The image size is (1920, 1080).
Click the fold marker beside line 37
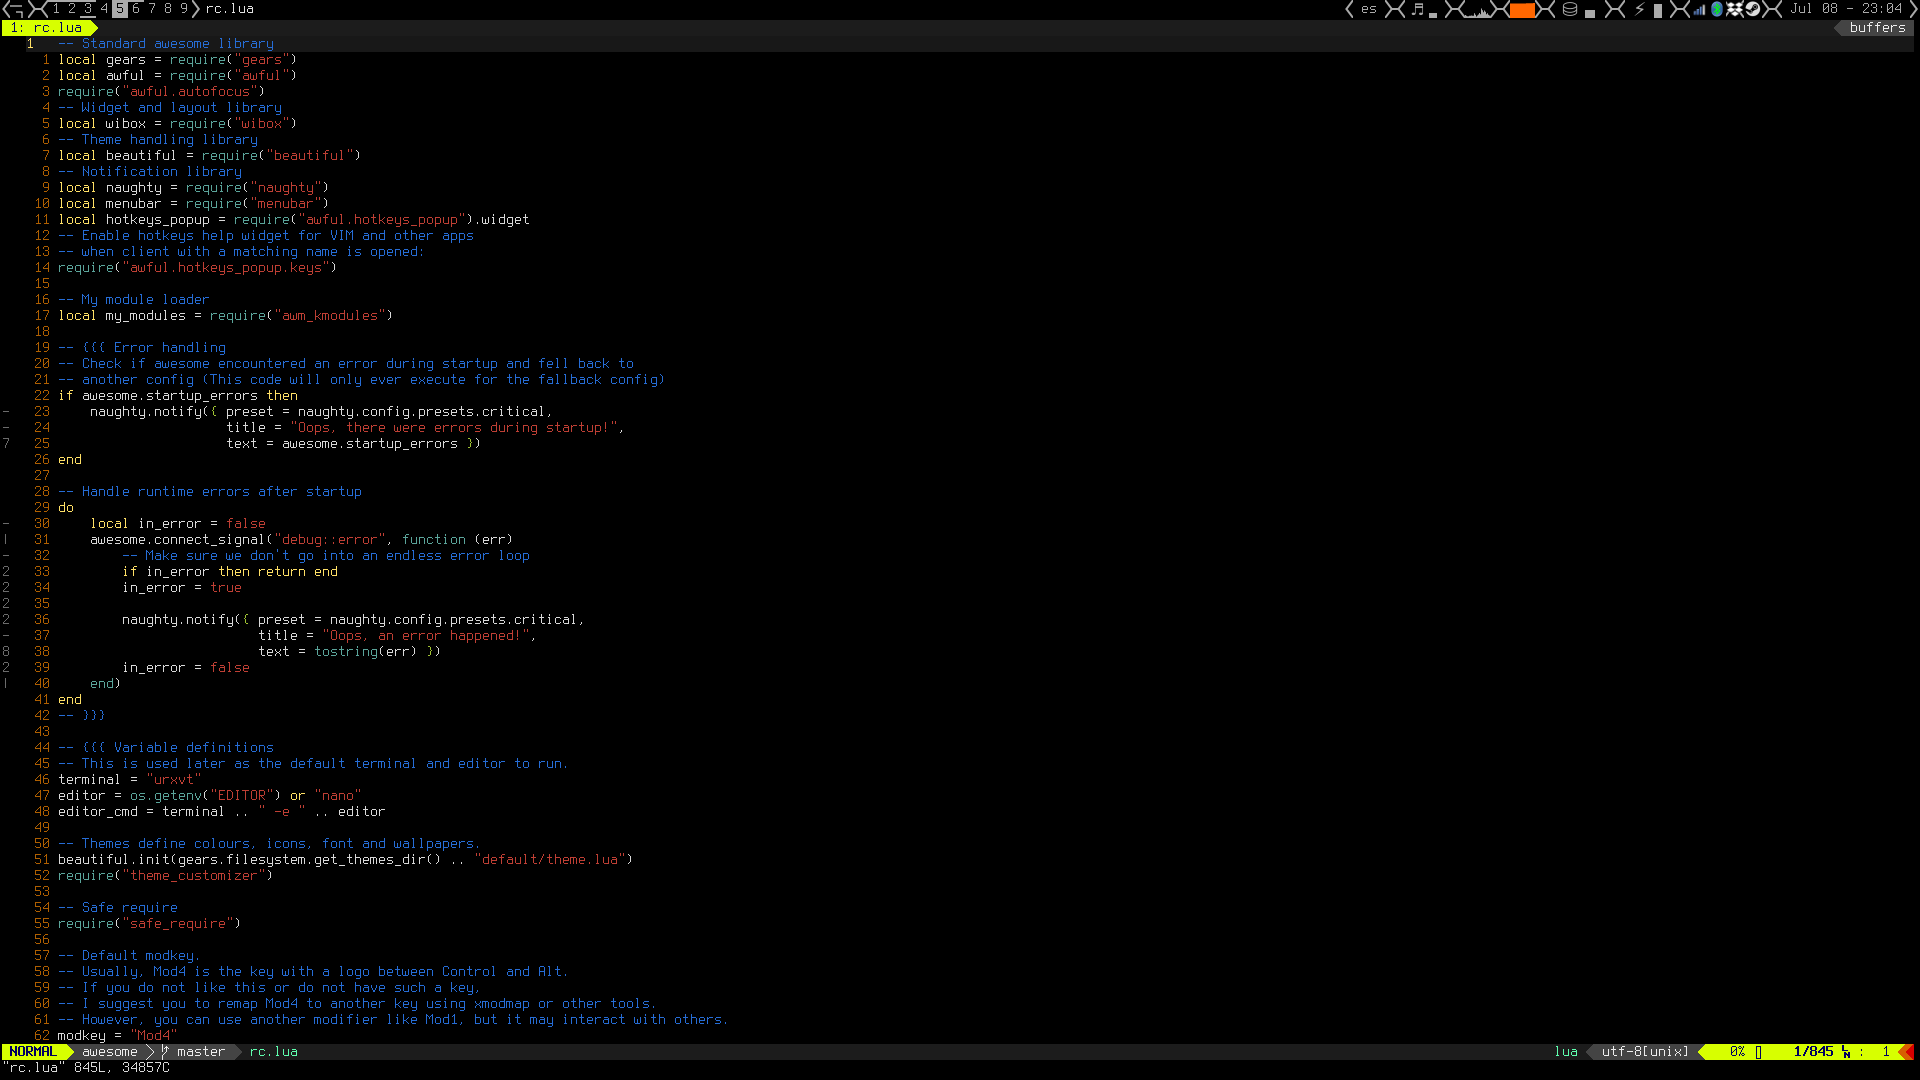(x=6, y=636)
